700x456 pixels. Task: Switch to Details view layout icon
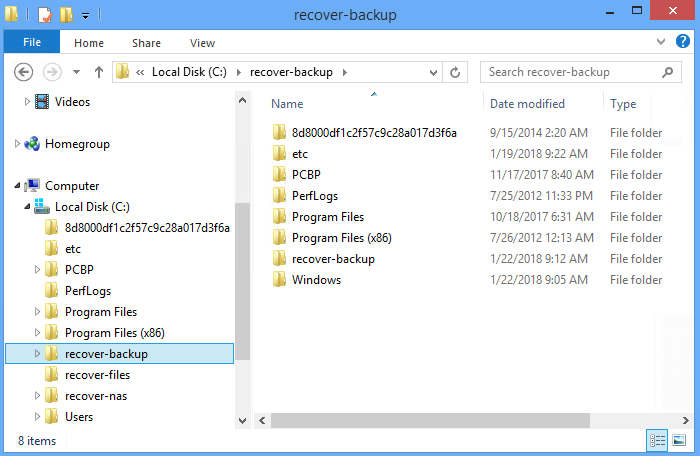tap(657, 441)
